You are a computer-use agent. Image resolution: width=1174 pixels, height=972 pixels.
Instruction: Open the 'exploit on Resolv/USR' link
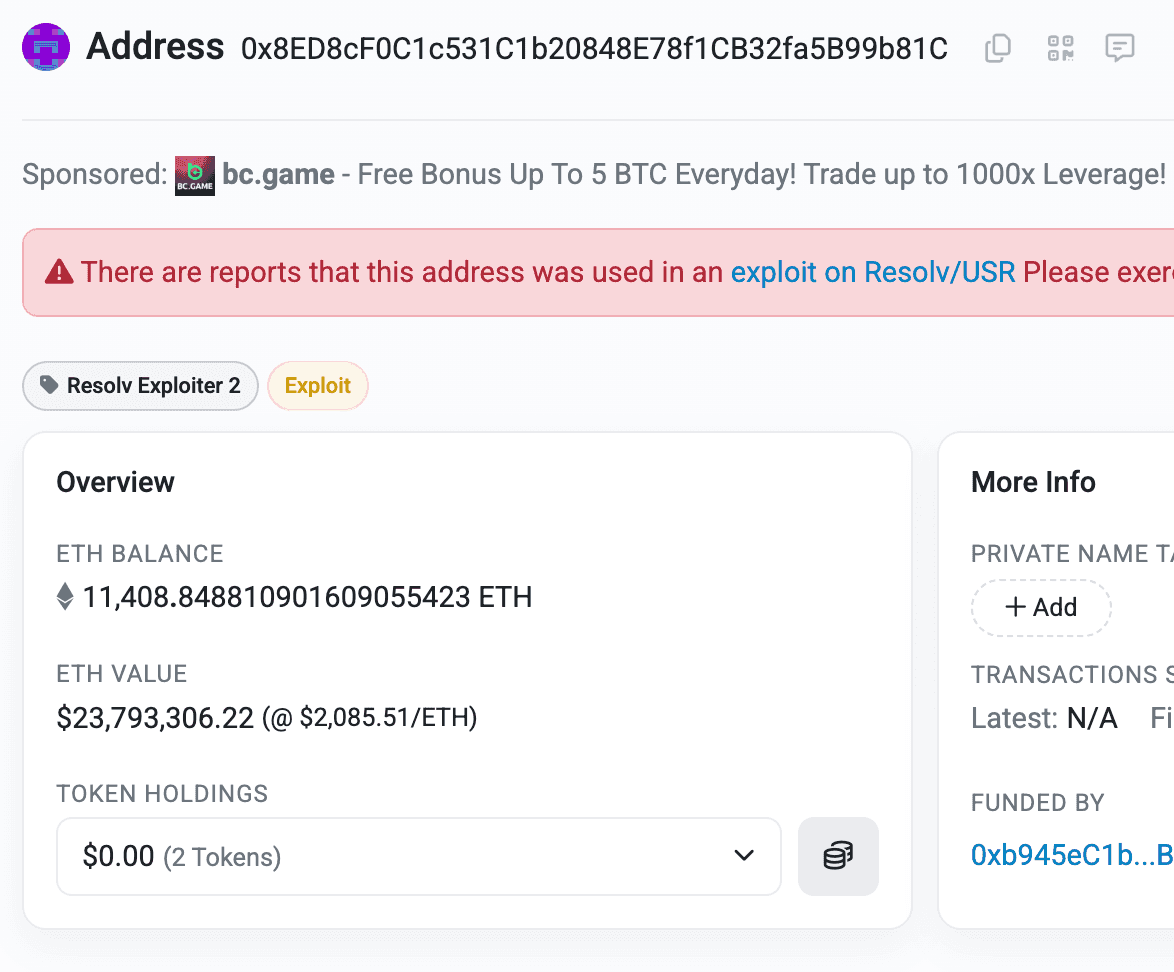tap(872, 272)
